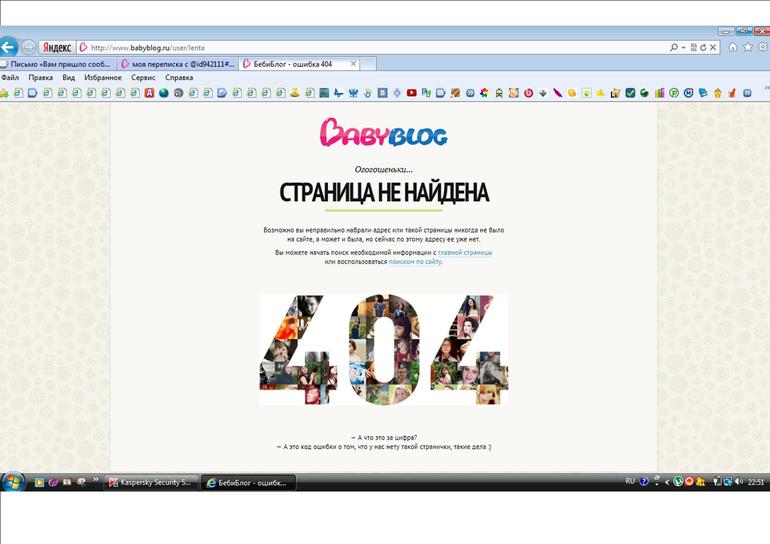Click the colorful pinwheel favorites icon
The height and width of the screenshot is (544, 770).
[484, 93]
